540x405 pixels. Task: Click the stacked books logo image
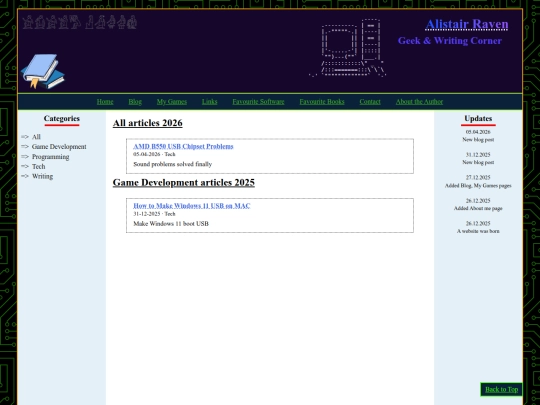(43, 71)
